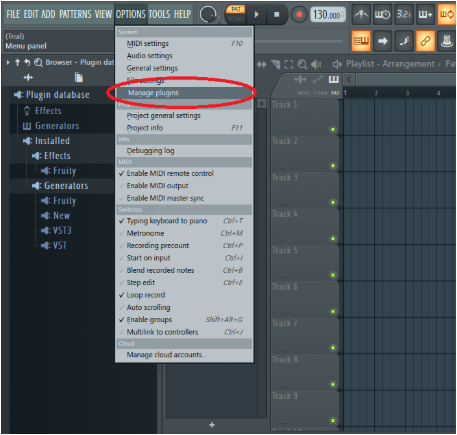The image size is (457, 435).
Task: Toggle the wait for input icon
Action: tap(382, 15)
